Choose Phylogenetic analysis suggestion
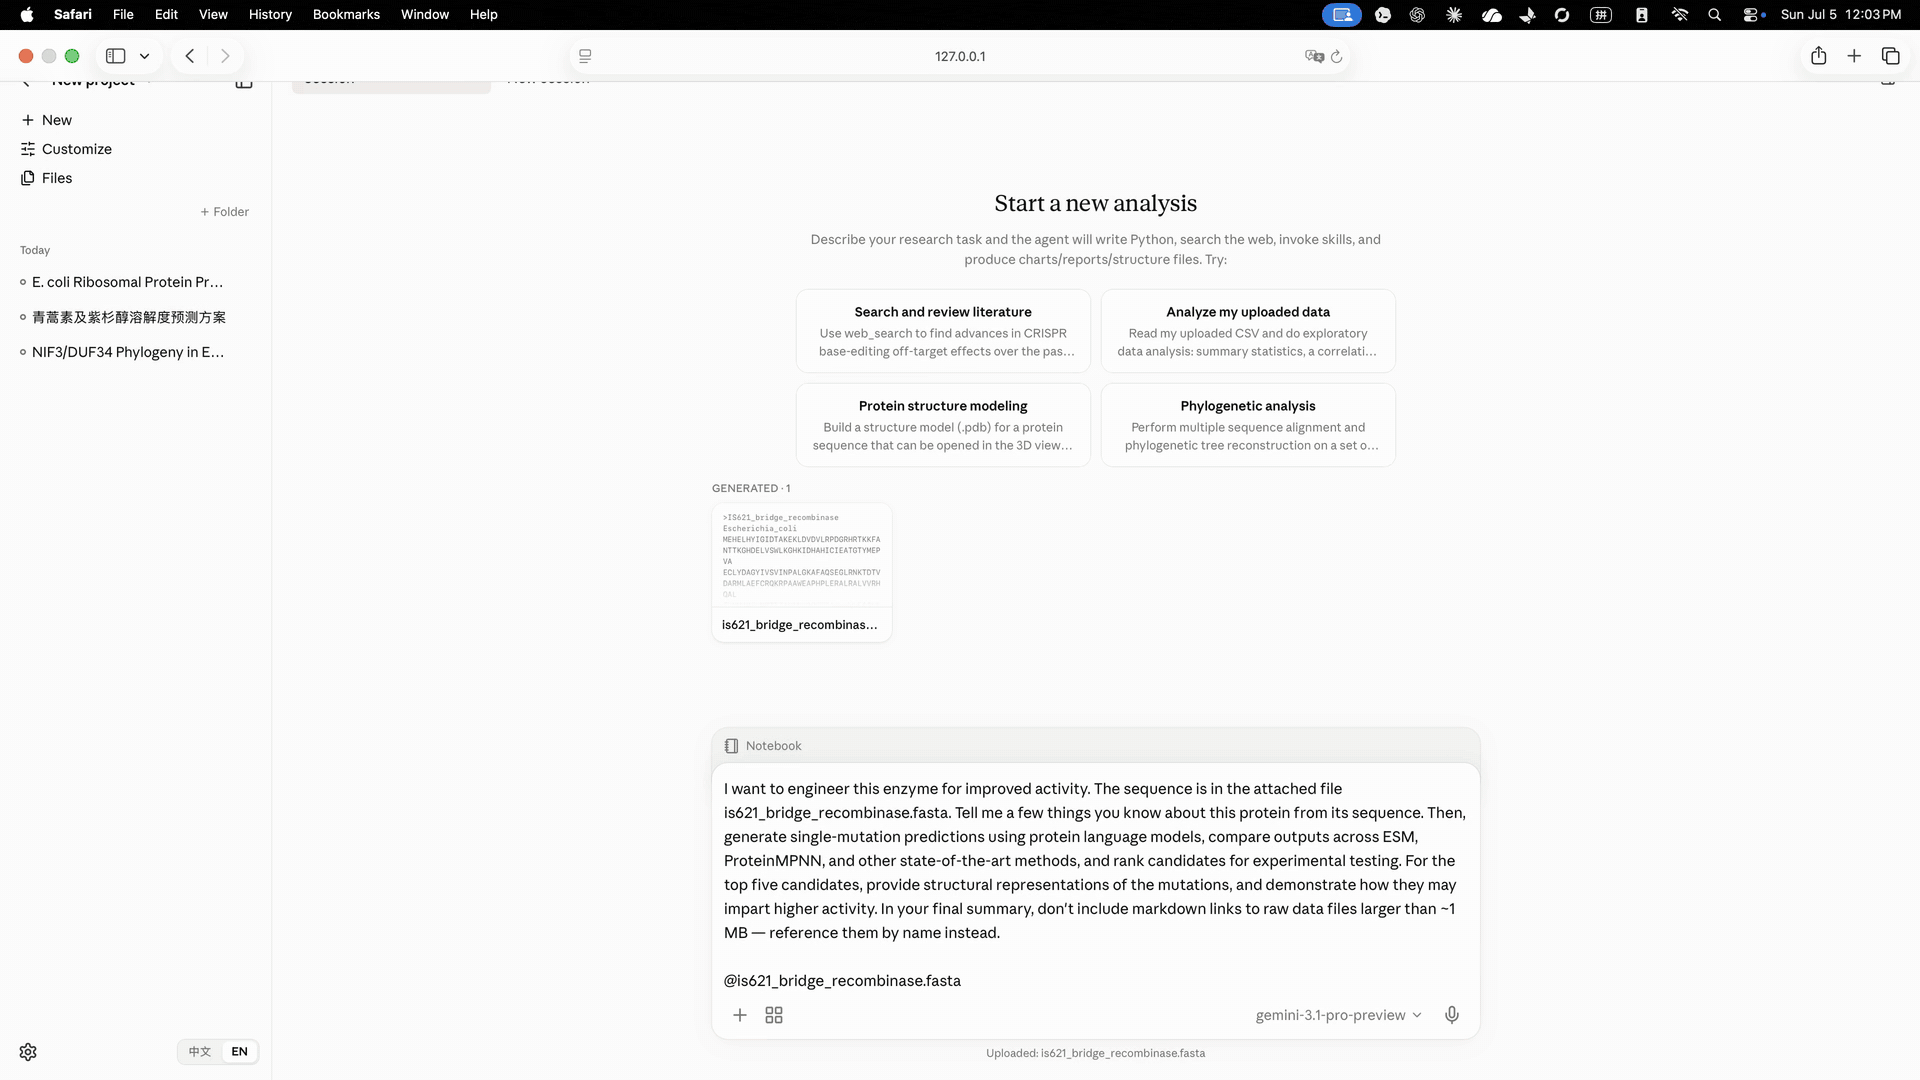The width and height of the screenshot is (1920, 1080). [x=1248, y=425]
